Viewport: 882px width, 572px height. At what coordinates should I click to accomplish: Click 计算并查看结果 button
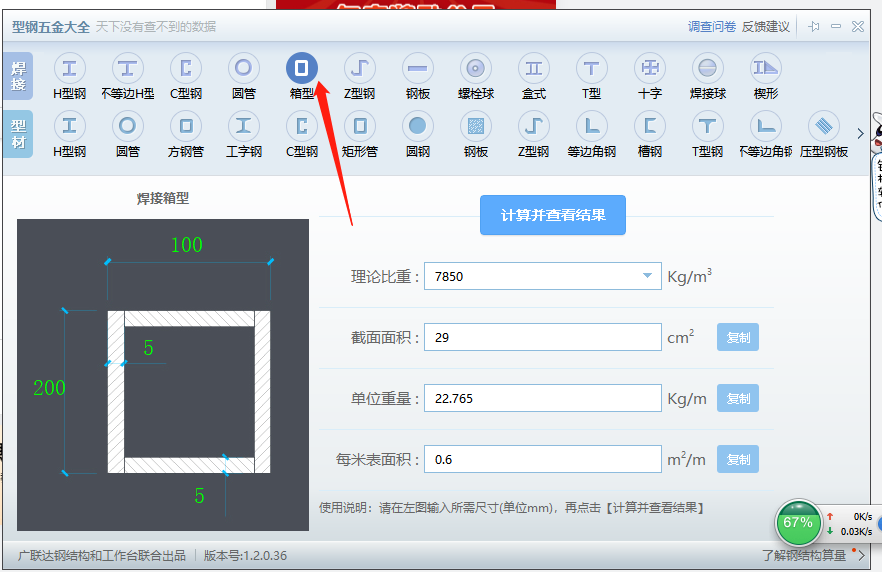[552, 215]
